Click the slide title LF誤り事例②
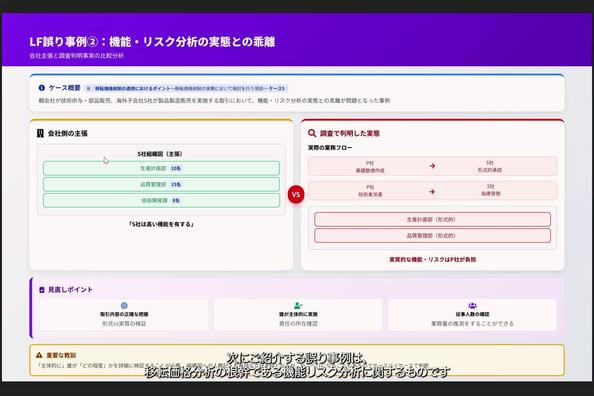 [x=152, y=42]
